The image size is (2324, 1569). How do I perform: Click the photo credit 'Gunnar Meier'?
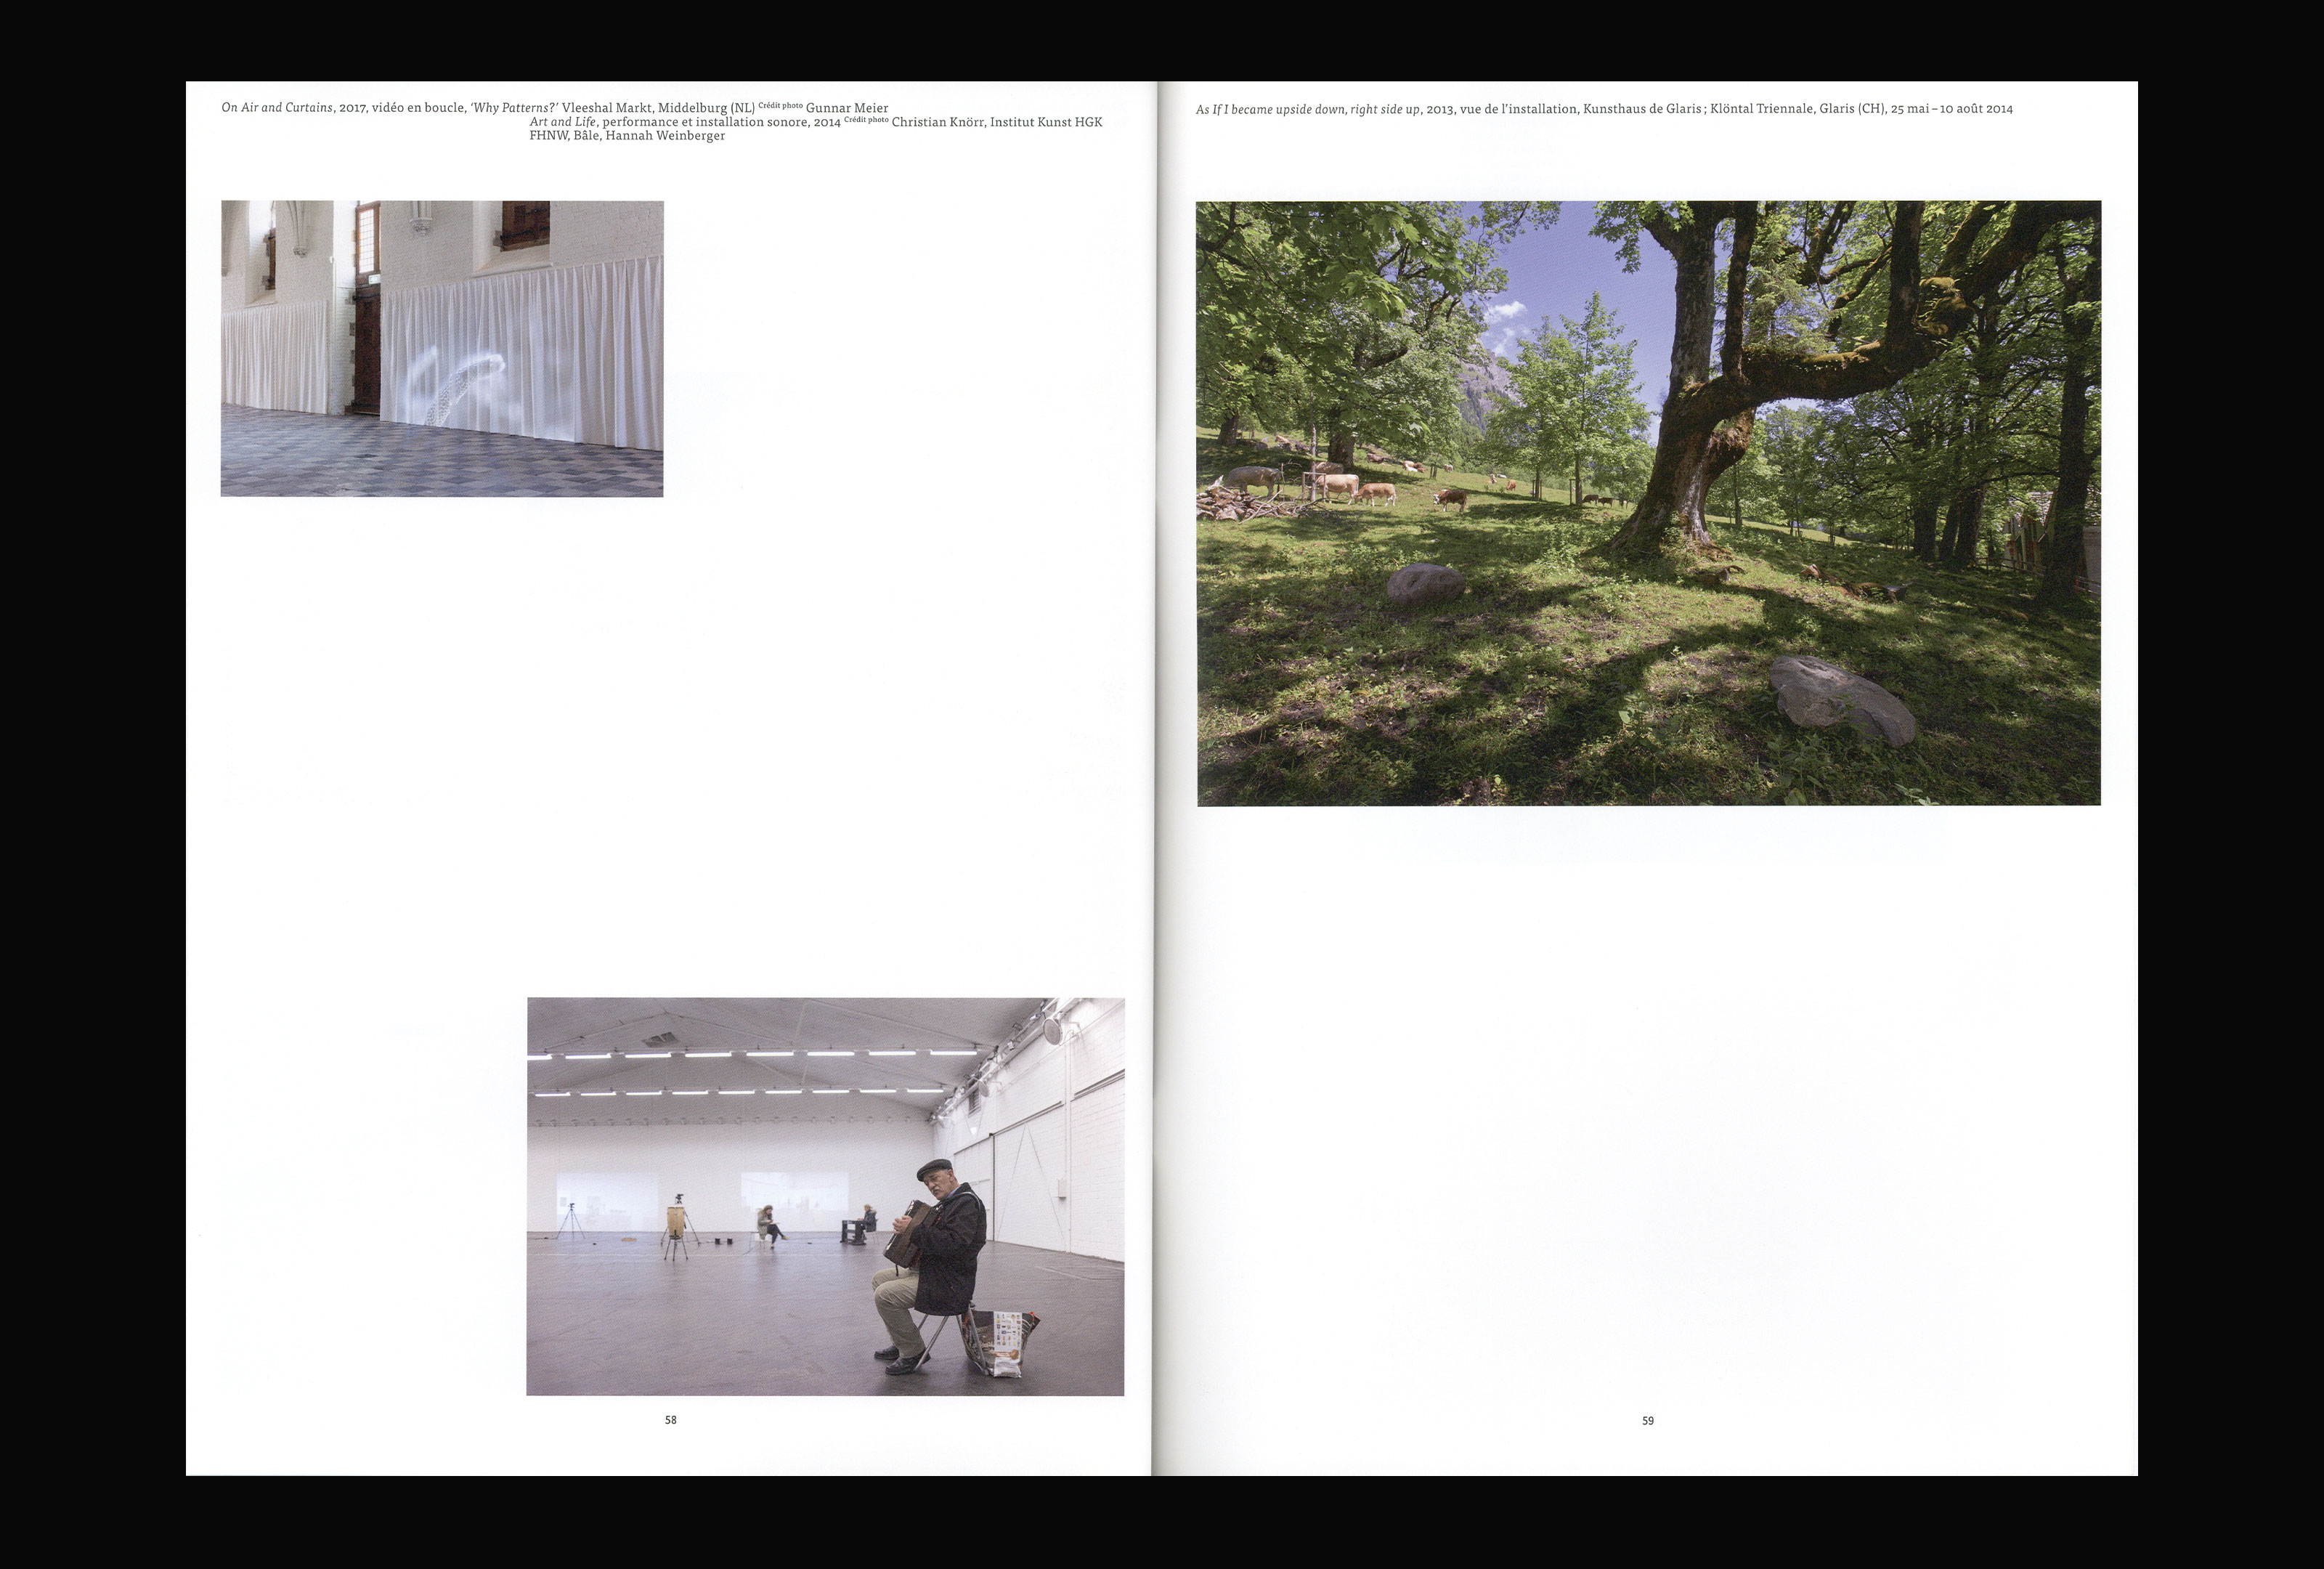[847, 108]
